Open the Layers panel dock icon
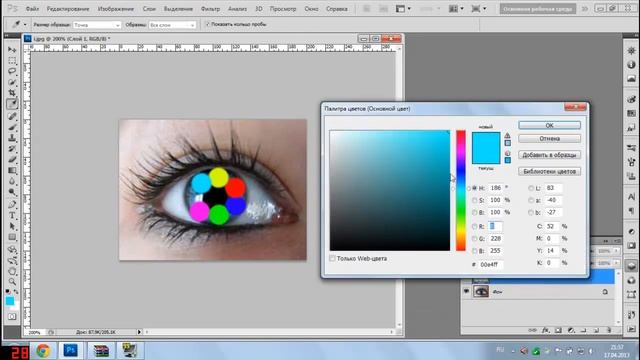 click(x=631, y=266)
